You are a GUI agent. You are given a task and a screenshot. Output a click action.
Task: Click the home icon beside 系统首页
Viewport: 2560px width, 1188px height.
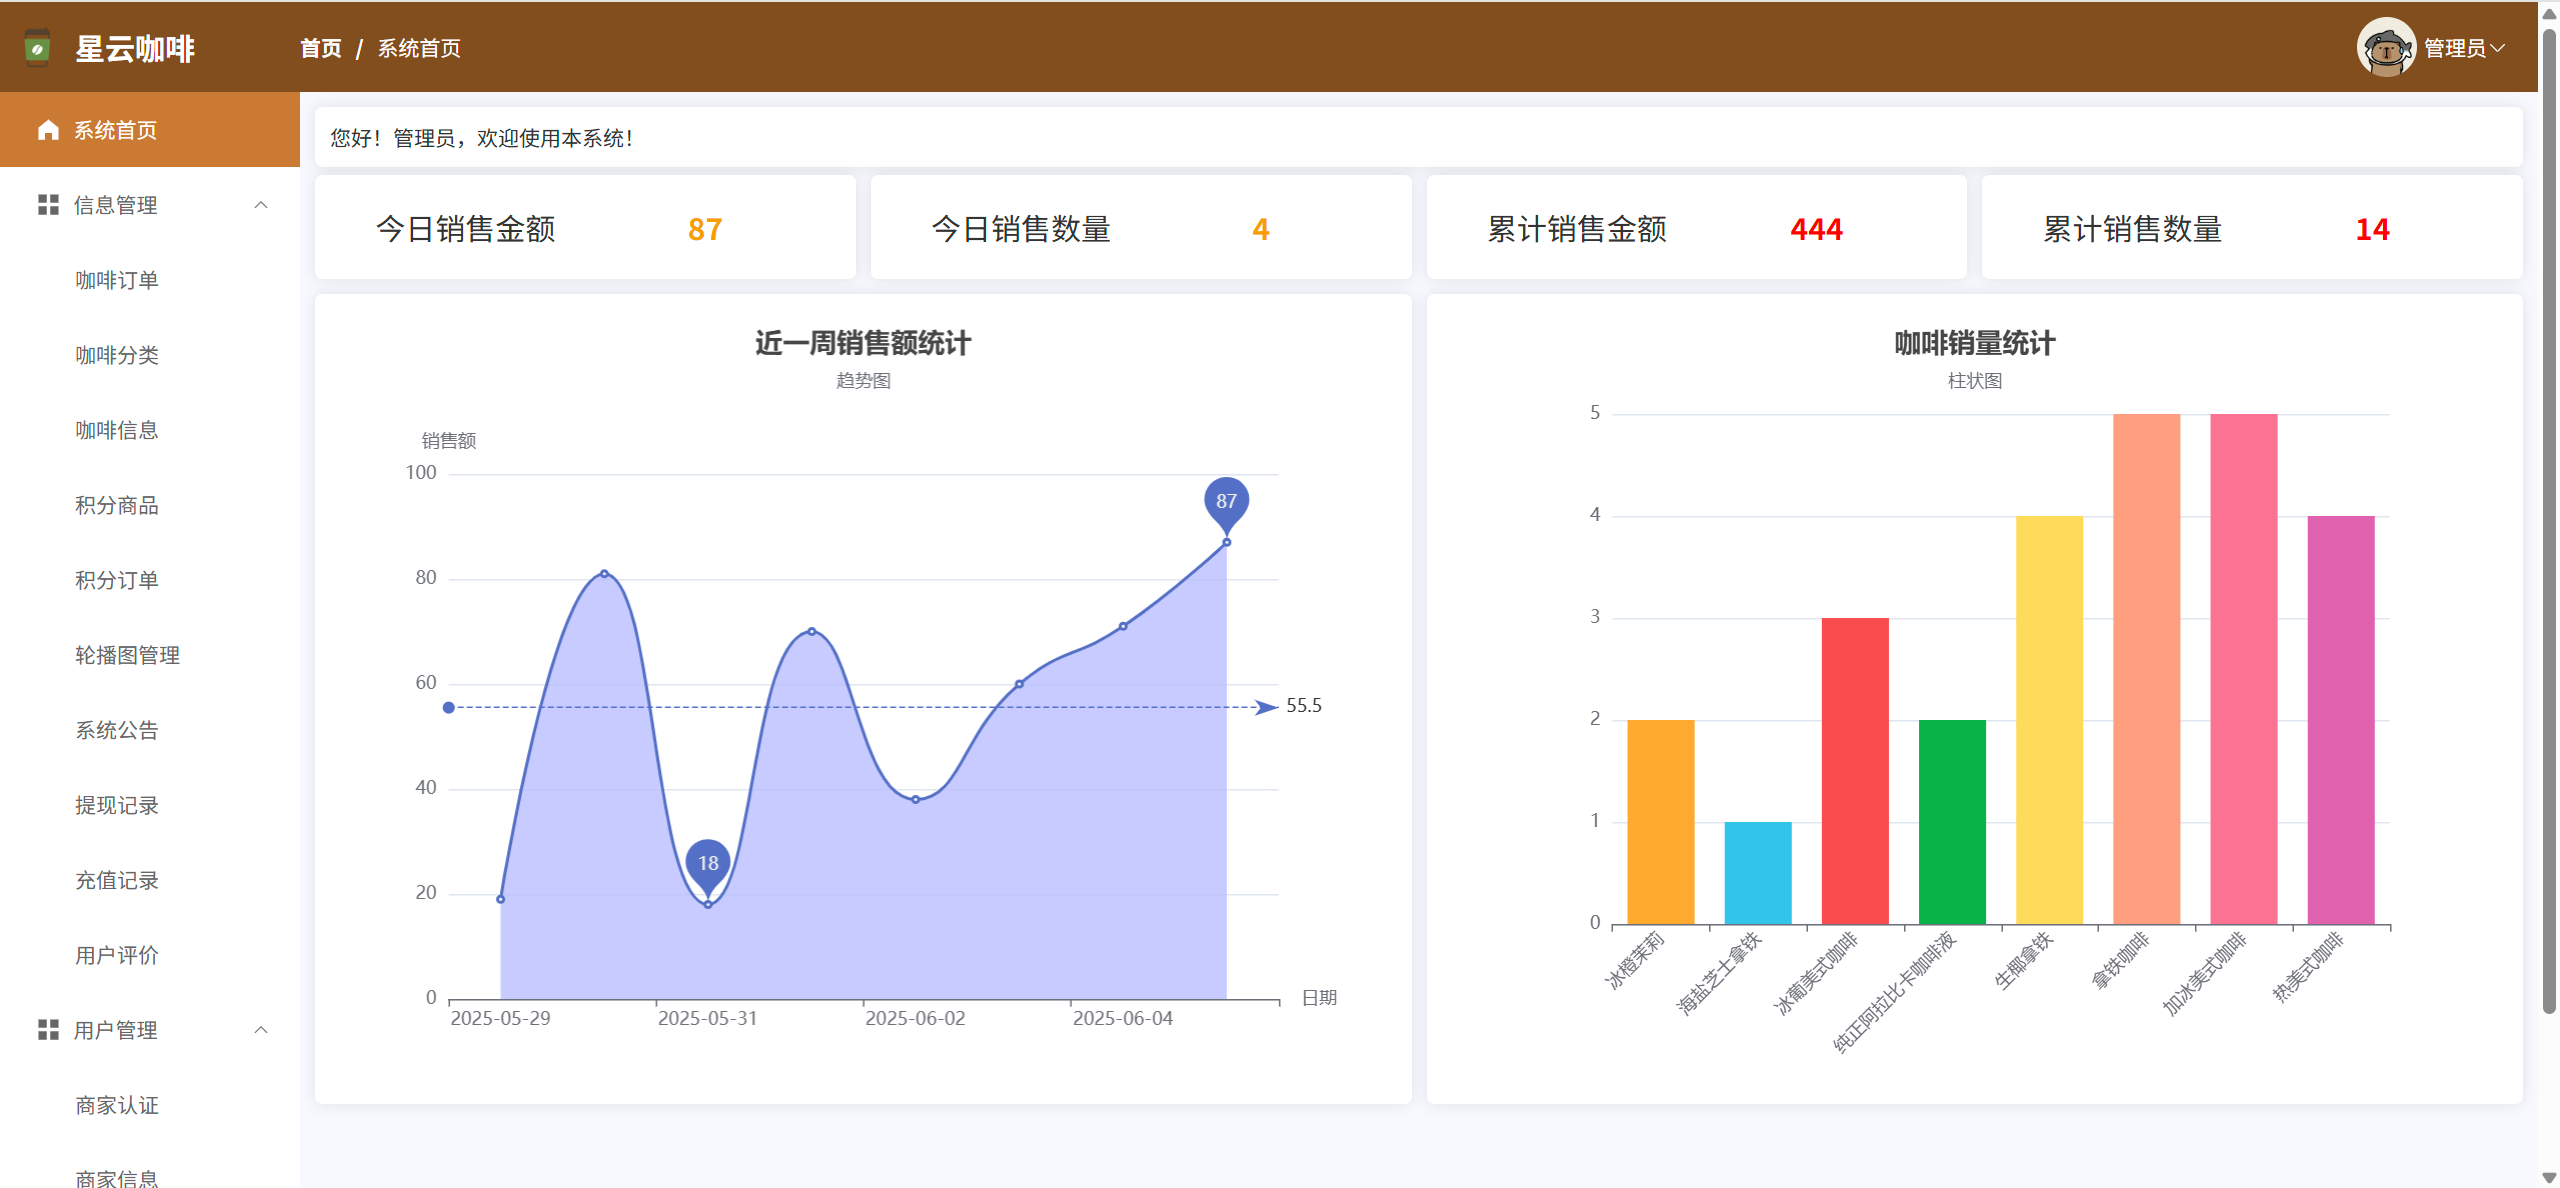(x=48, y=130)
